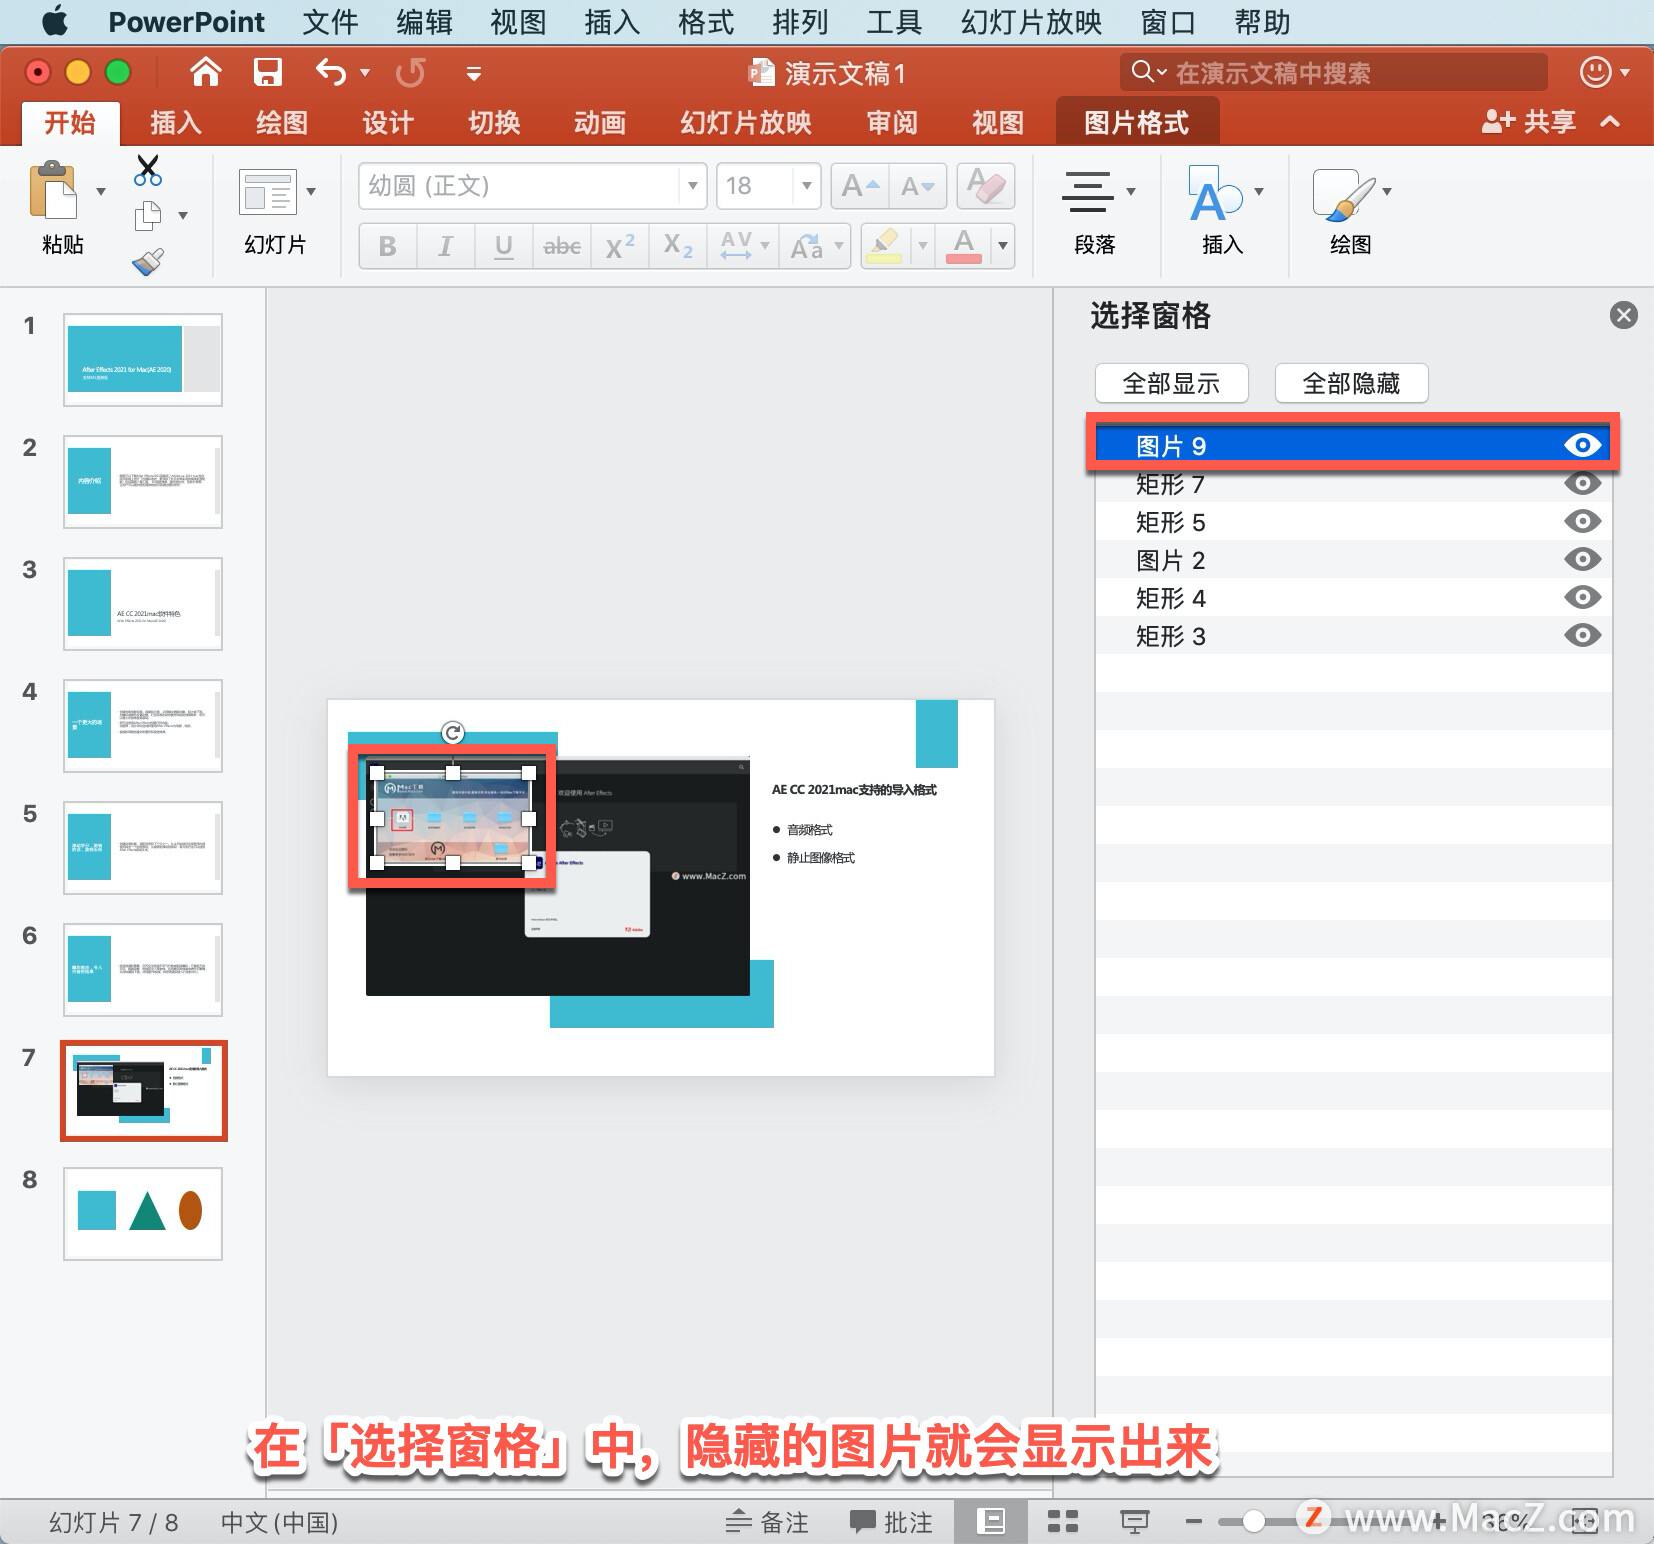The height and width of the screenshot is (1544, 1654).
Task: Collapse the ribbon with the chevron
Action: pyautogui.click(x=1610, y=122)
